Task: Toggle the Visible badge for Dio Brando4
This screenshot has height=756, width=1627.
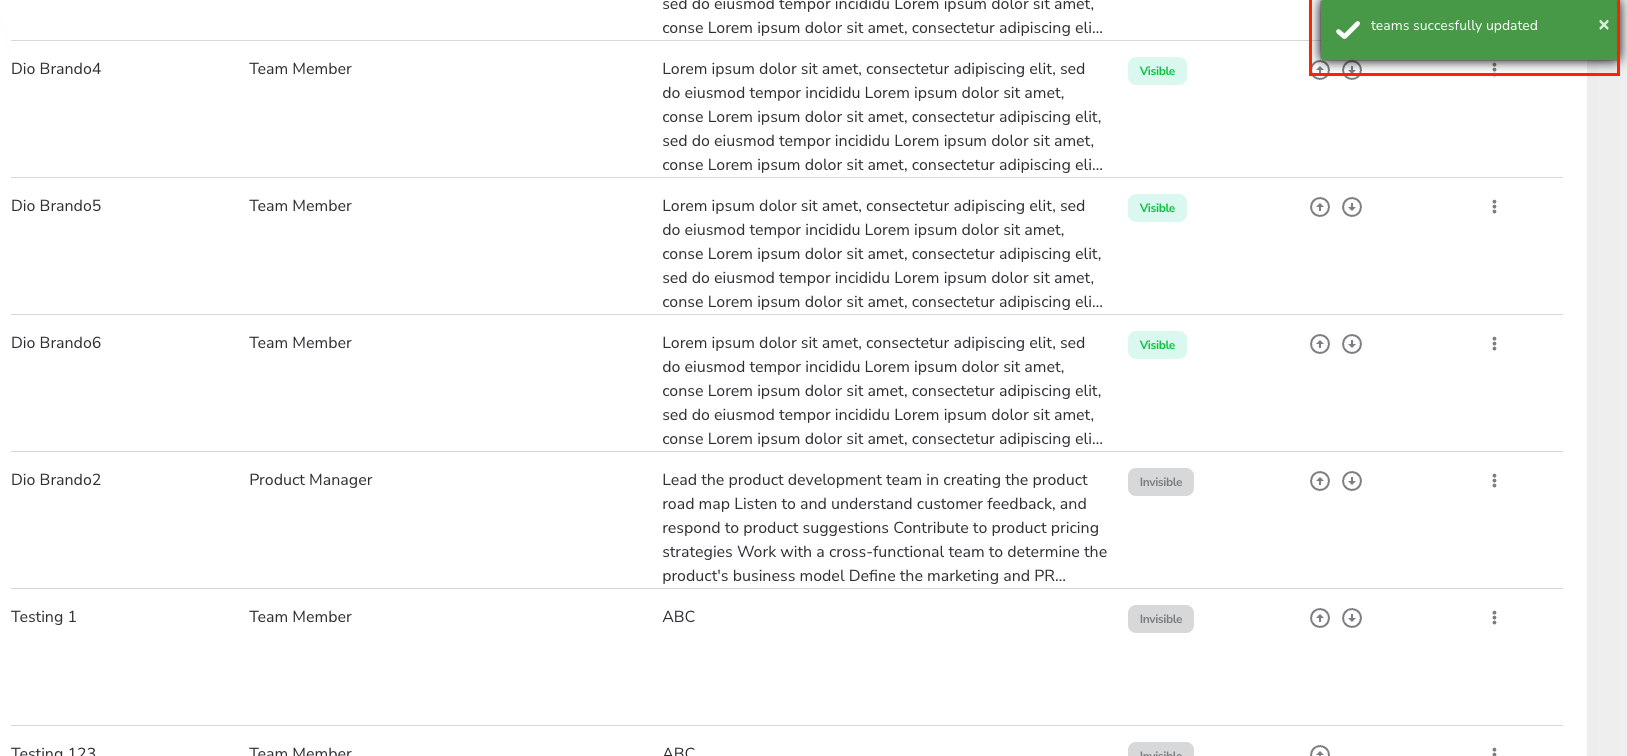Action: click(1157, 71)
